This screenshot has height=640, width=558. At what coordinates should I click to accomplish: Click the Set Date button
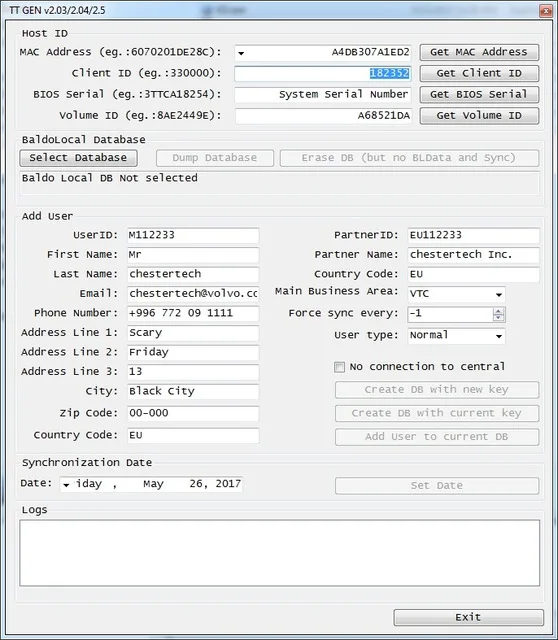coord(437,486)
